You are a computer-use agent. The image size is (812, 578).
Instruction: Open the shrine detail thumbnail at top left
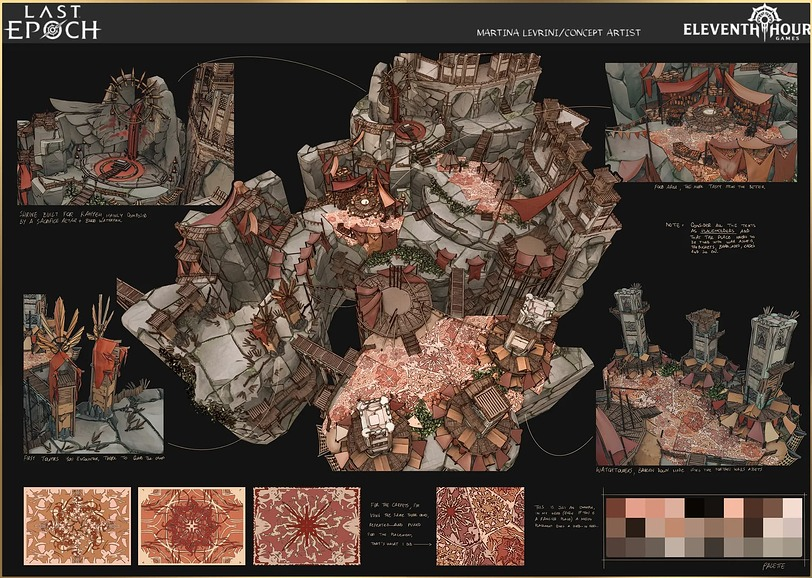[125, 134]
